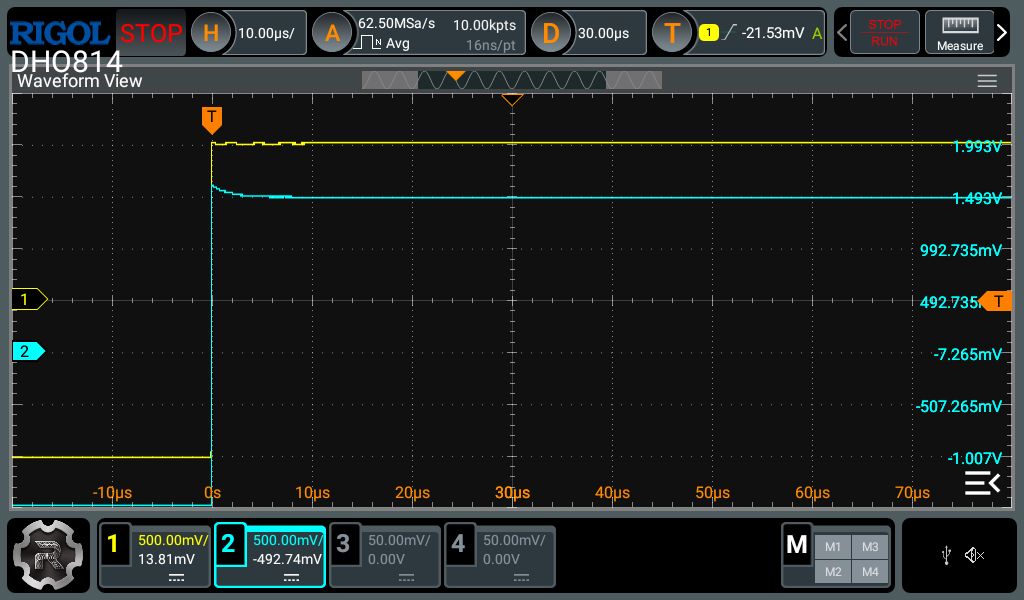Open the Waveform View hamburger menu

[987, 81]
